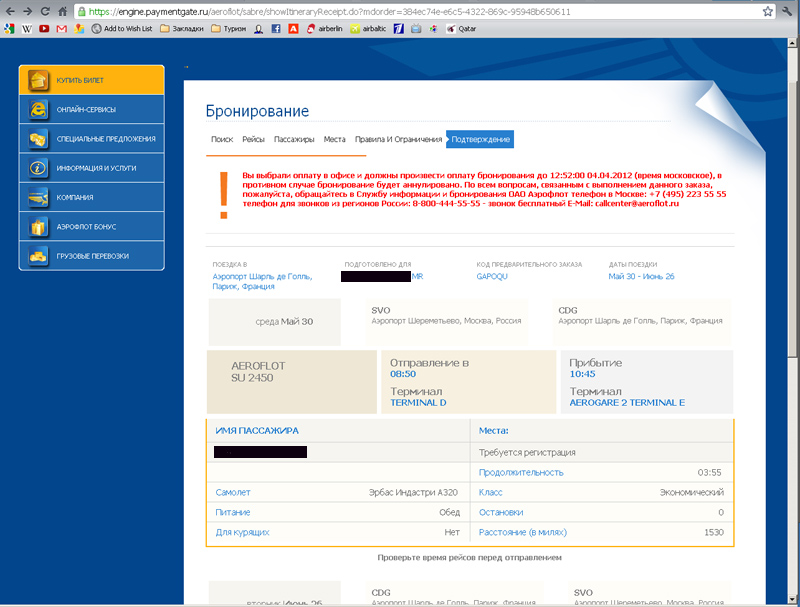Screen dimensions: 800x607
Task: Open the red Adobe bookmark icon
Action: [x=293, y=29]
